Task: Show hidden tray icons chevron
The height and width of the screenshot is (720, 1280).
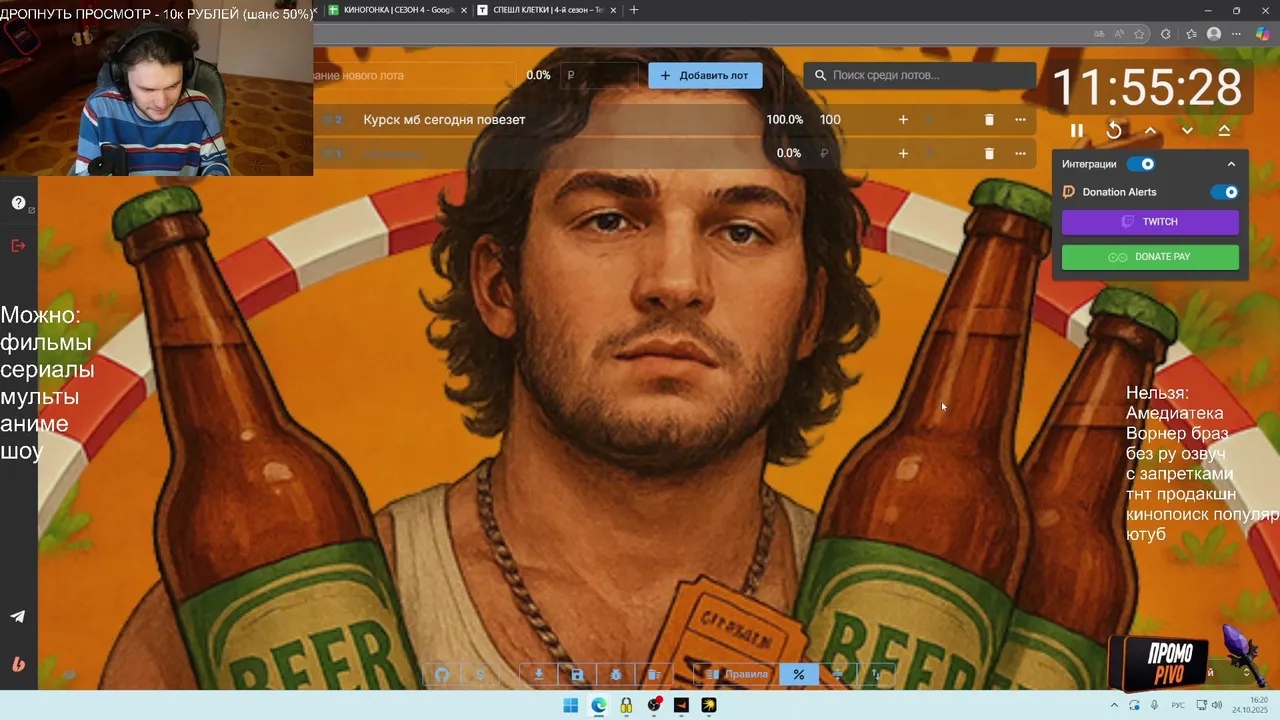Action: [1114, 705]
